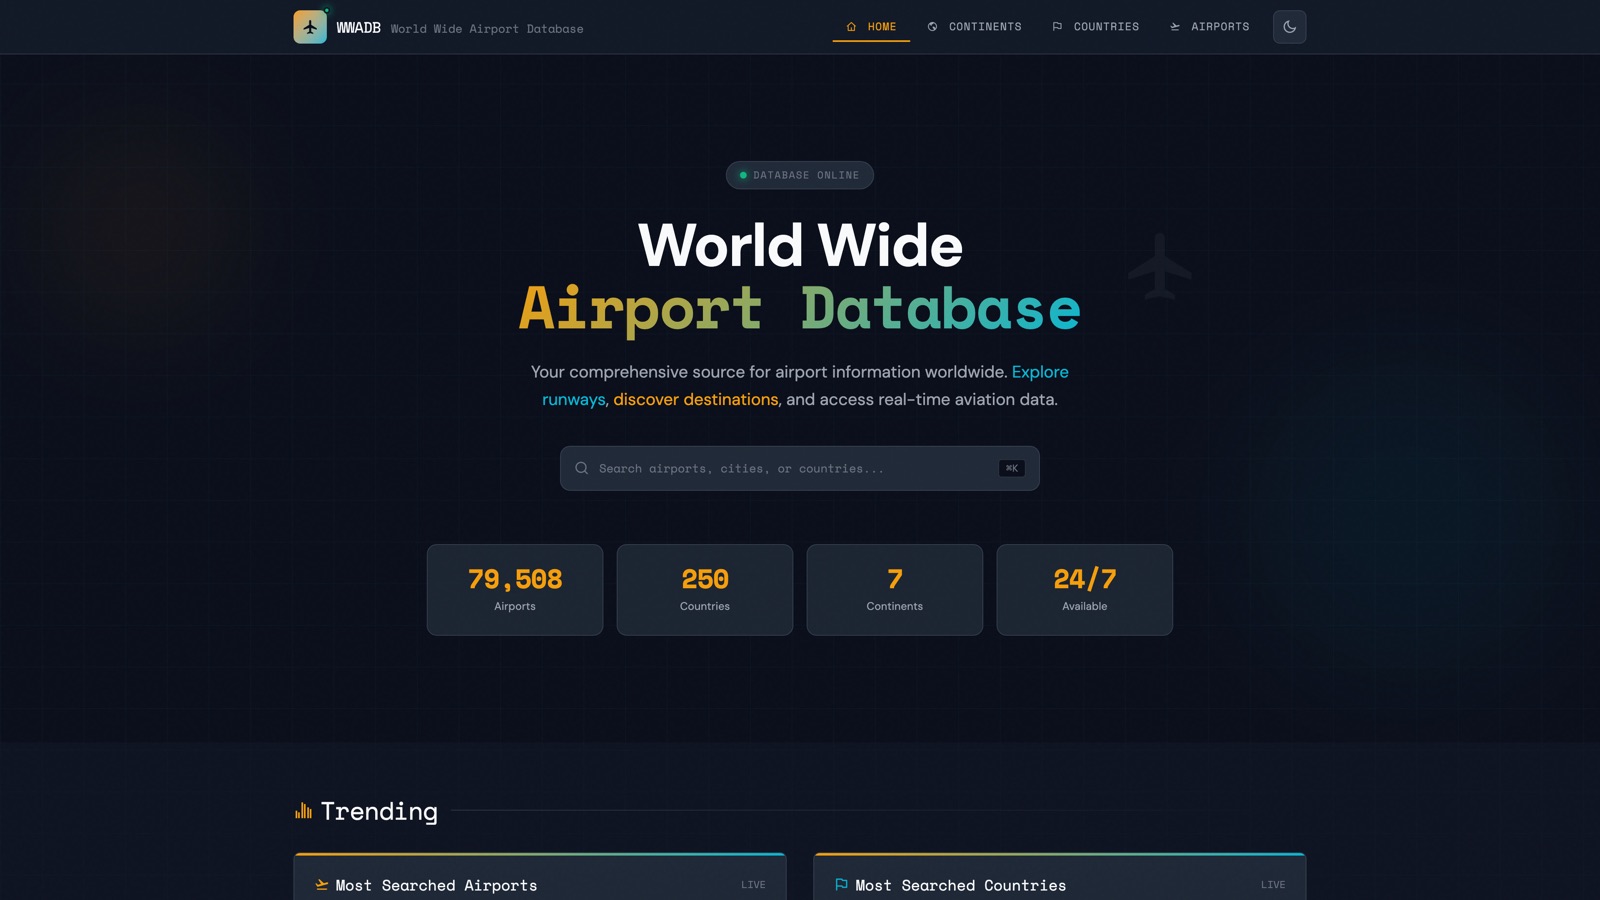
Task: Click the Trending section heading
Action: 379,812
